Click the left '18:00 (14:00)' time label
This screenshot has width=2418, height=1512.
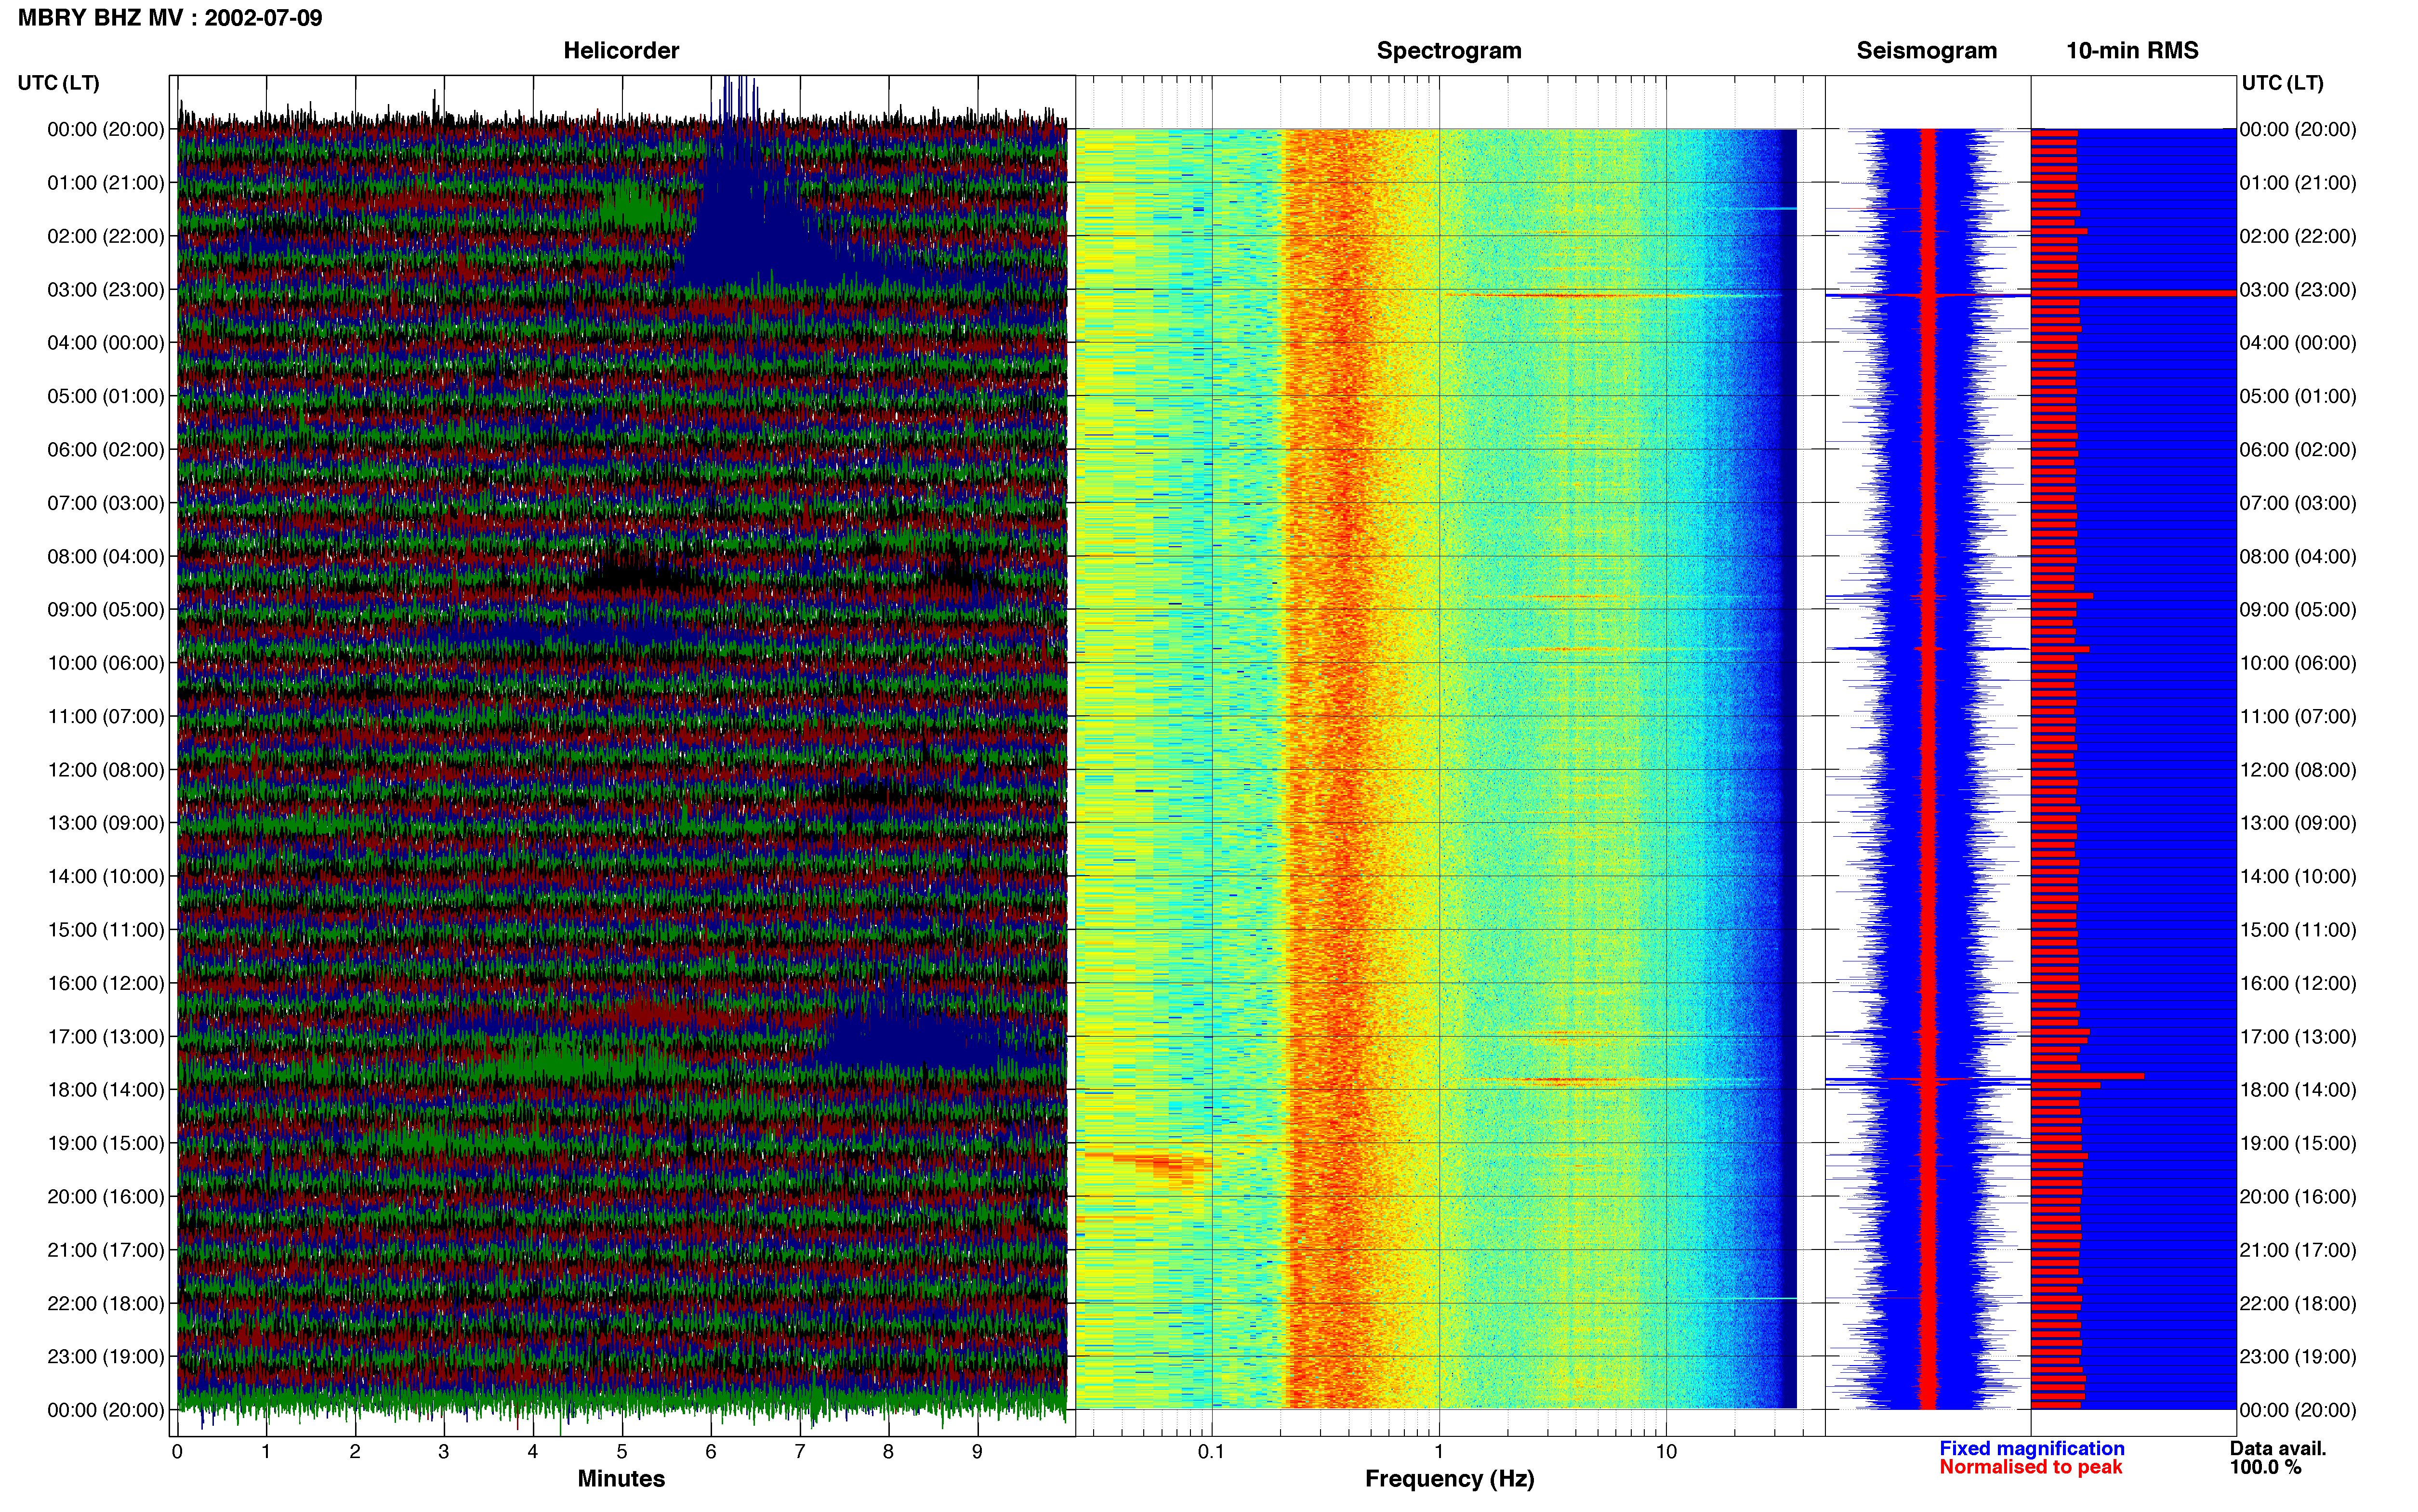click(x=105, y=1090)
